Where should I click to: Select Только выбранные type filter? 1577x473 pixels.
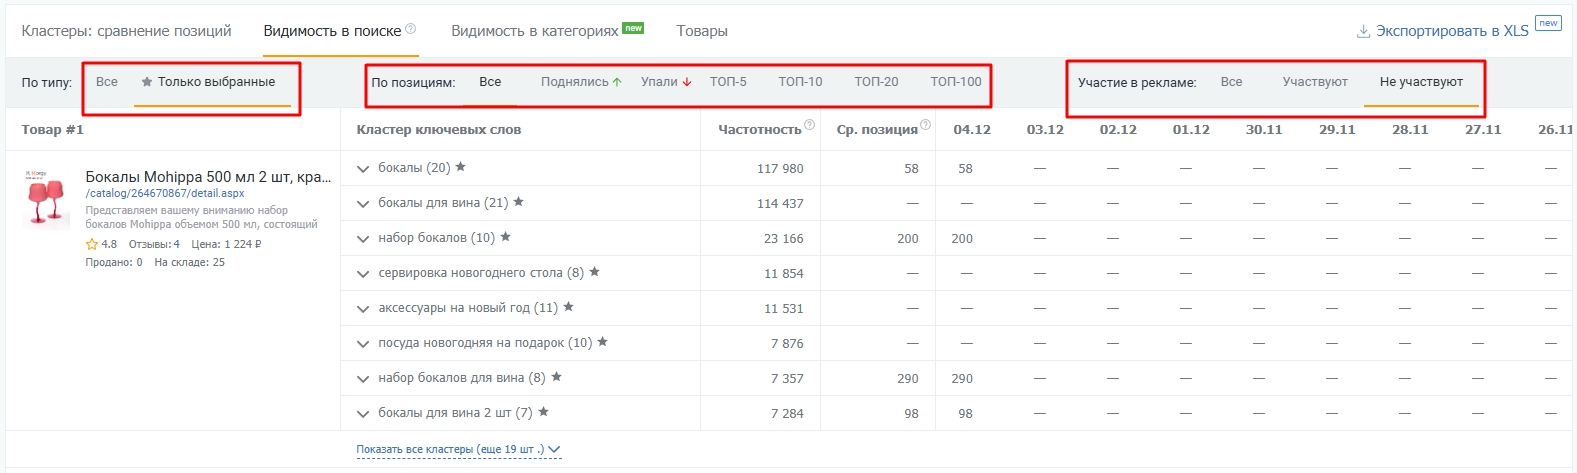215,82
